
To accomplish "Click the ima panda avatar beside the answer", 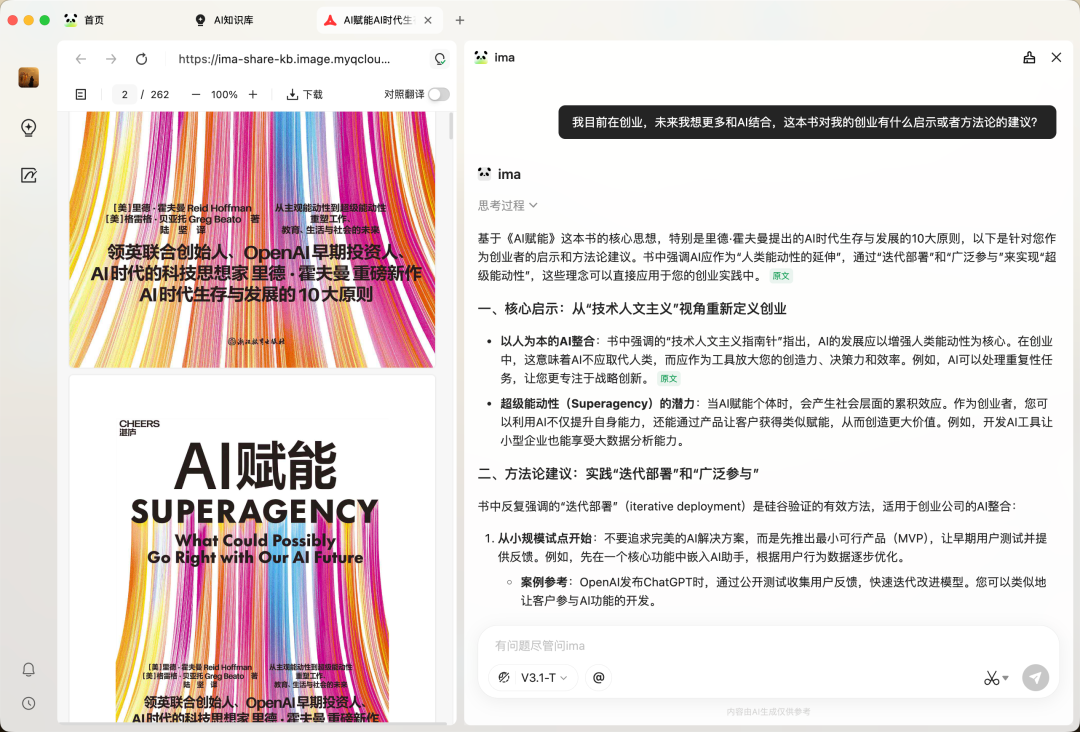I will click(x=484, y=174).
